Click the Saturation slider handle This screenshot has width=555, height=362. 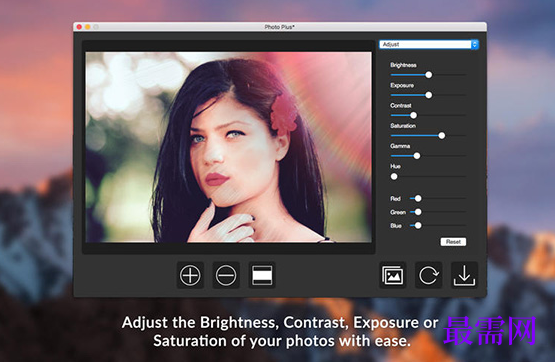442,136
